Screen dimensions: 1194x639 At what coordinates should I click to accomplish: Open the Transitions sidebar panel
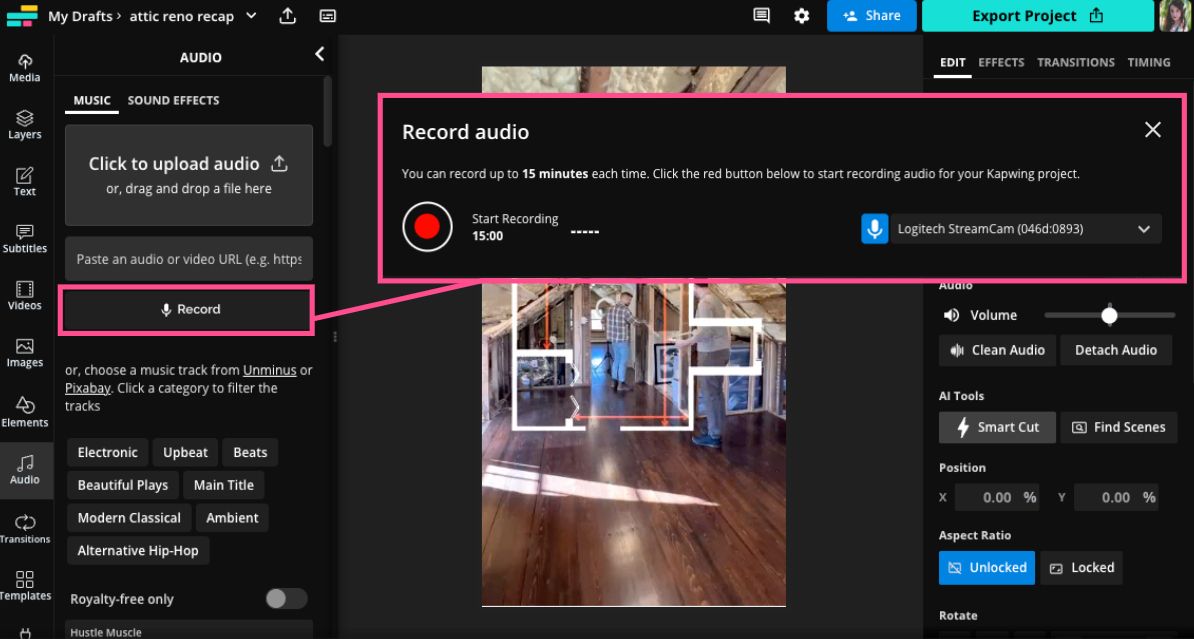pyautogui.click(x=25, y=529)
